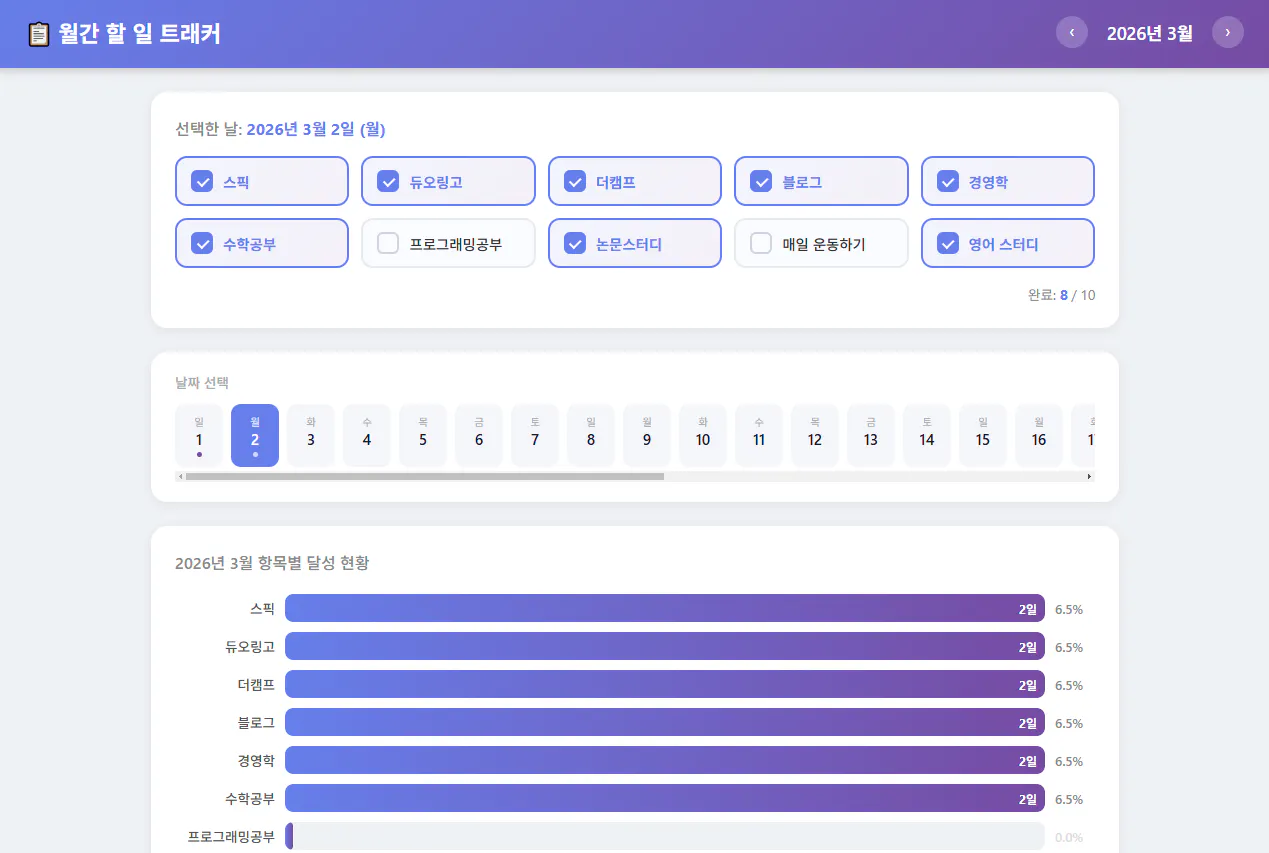This screenshot has height=853, width=1269.
Task: Uncheck the 더캠프 task checkbox
Action: click(x=575, y=181)
